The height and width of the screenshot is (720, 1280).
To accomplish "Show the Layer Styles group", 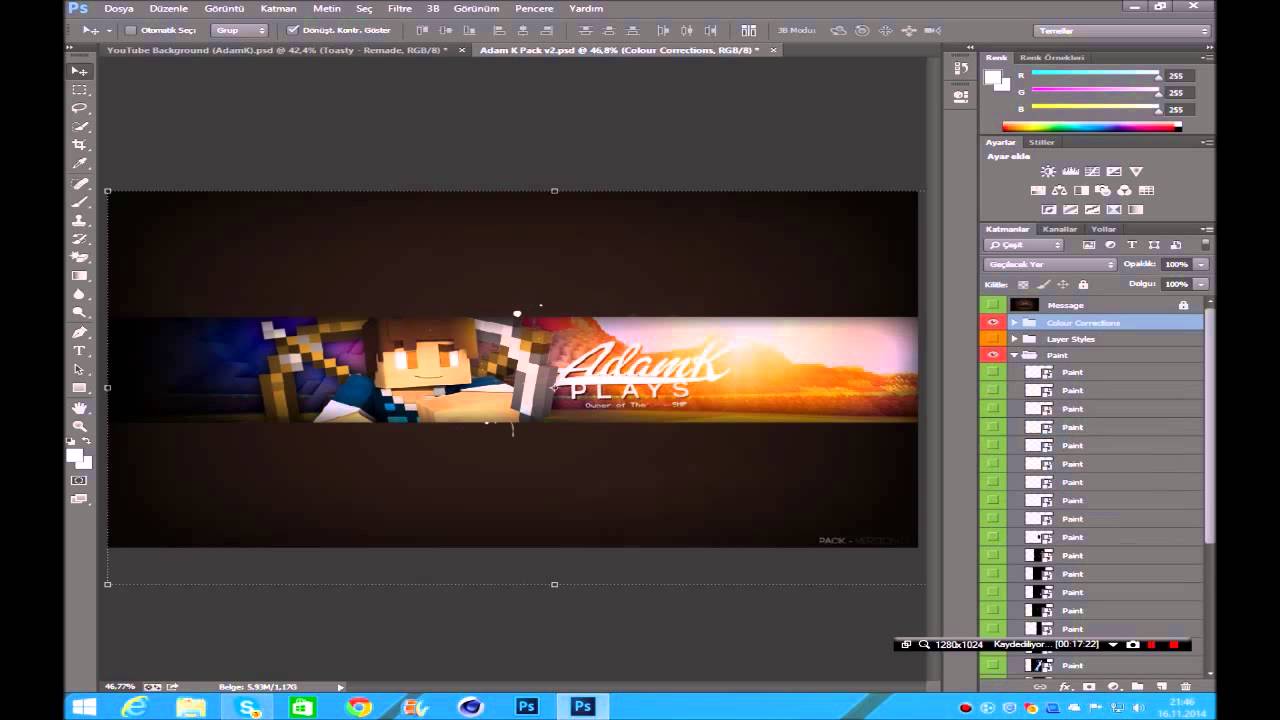I will [993, 339].
